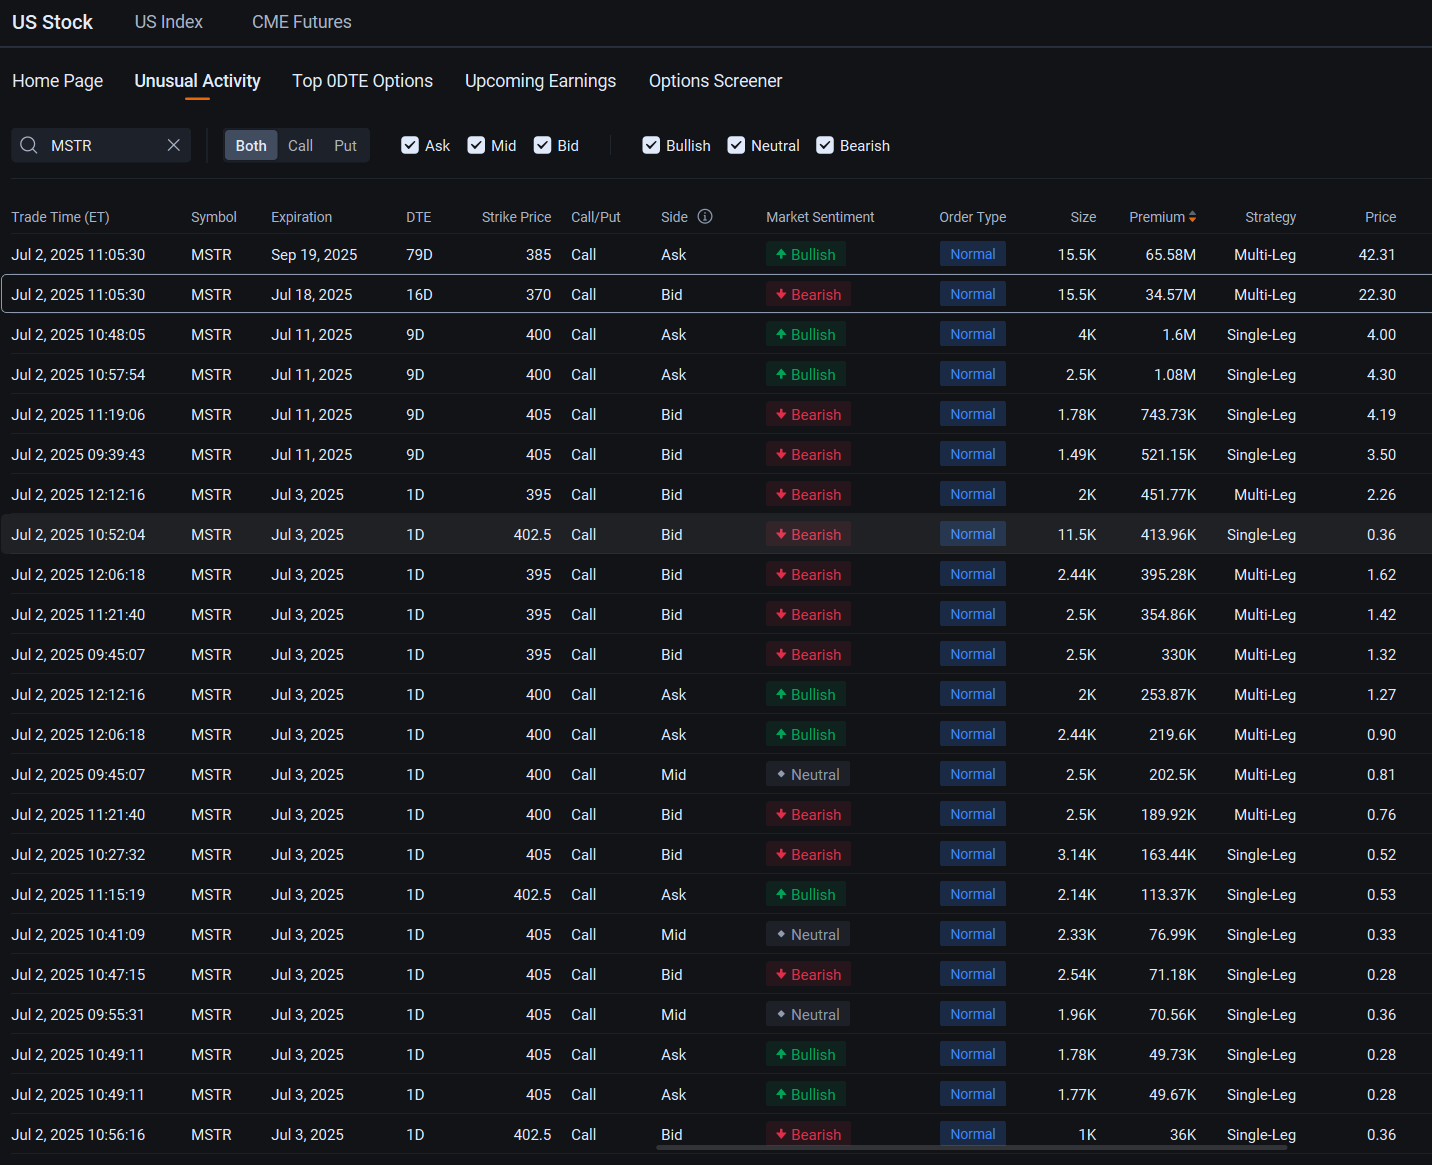1432x1165 pixels.
Task: Click the horizontal scrollbar at table bottom
Action: [970, 1147]
